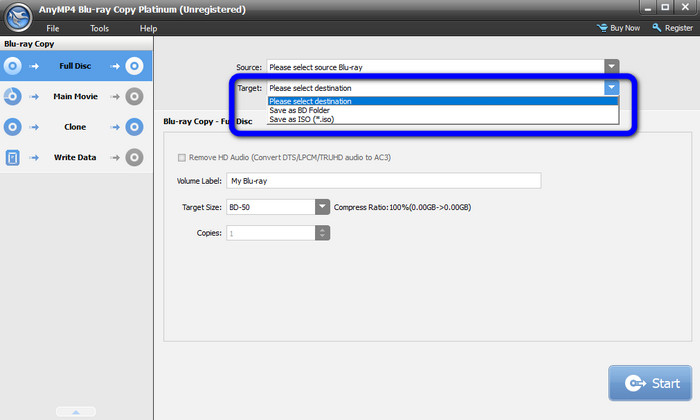Click the Main Movie partial disc icon
The image size is (700, 420).
click(12, 96)
